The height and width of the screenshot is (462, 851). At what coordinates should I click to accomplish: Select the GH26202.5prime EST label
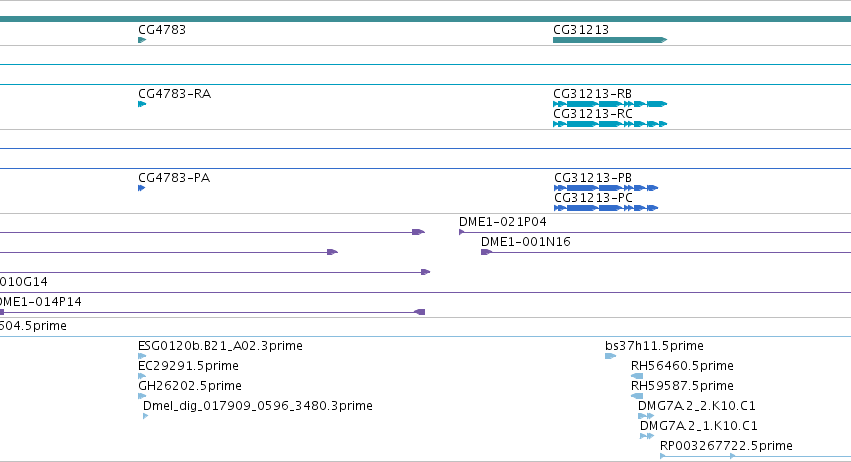(x=190, y=386)
